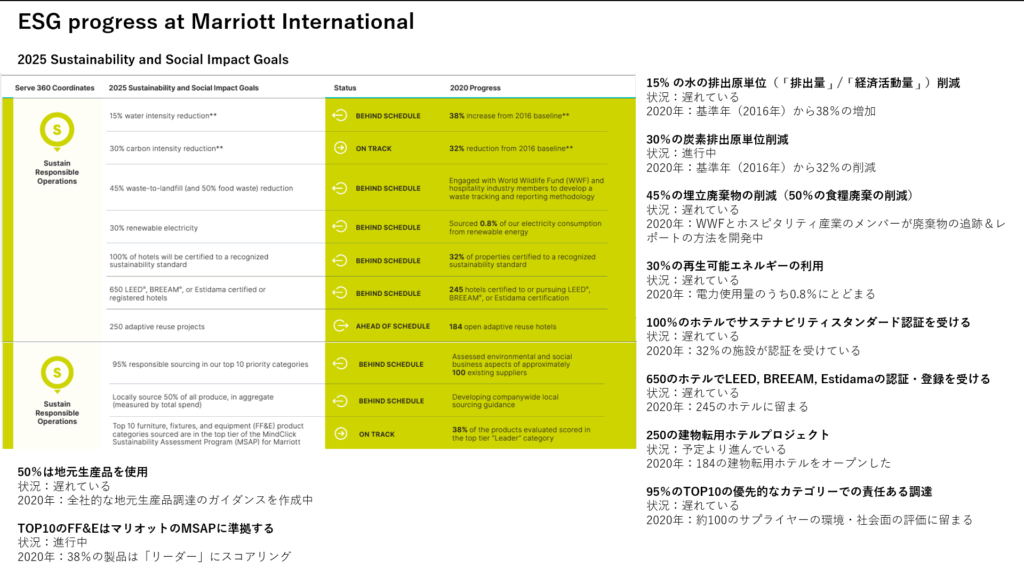
Task: Click progress text 'Sourced 0.8% of our electricity consumption'
Action: pyautogui.click(x=525, y=227)
